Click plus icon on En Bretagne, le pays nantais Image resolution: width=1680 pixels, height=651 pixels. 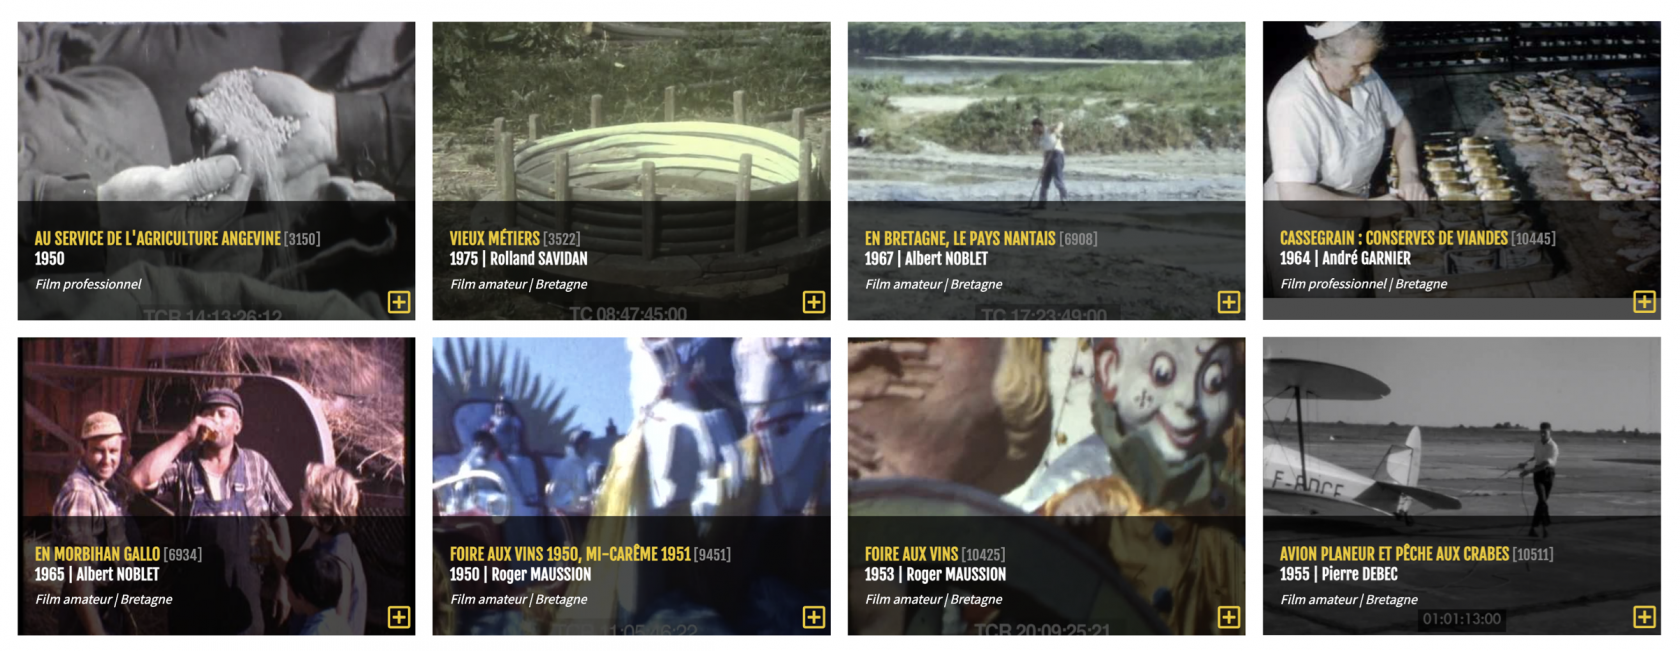(x=1229, y=302)
